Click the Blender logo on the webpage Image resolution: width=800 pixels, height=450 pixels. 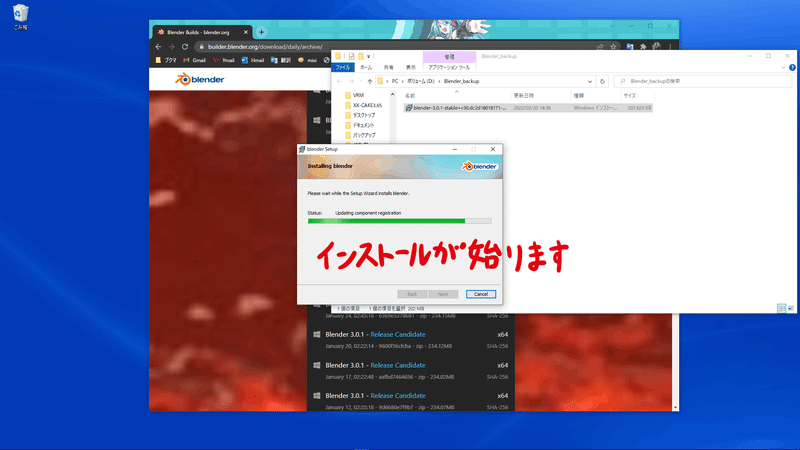point(199,79)
